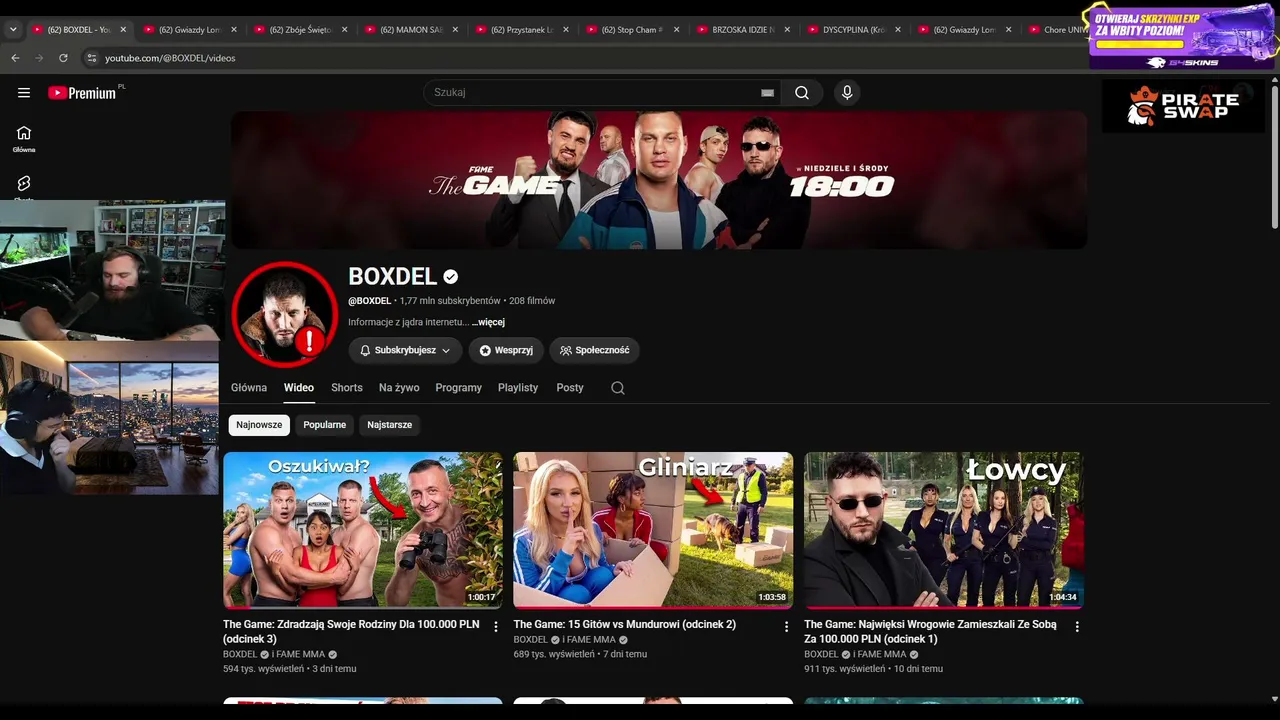Expand the Subskrybujesz subscription dropdown
Screen dimensions: 1280x720
pos(405,351)
